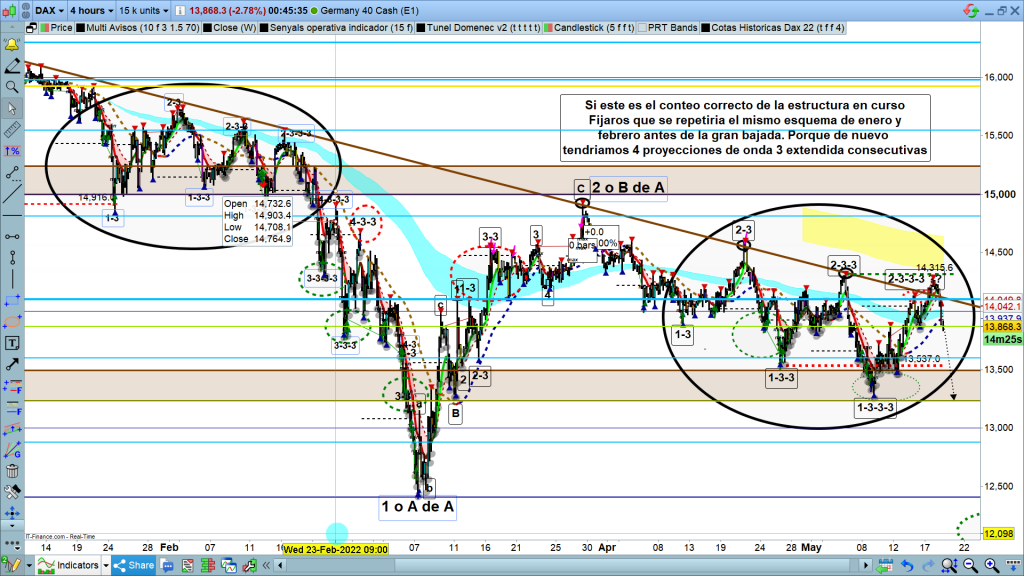The width and height of the screenshot is (1024, 576).
Task: Toggle the Price indicator color box
Action: [42, 28]
